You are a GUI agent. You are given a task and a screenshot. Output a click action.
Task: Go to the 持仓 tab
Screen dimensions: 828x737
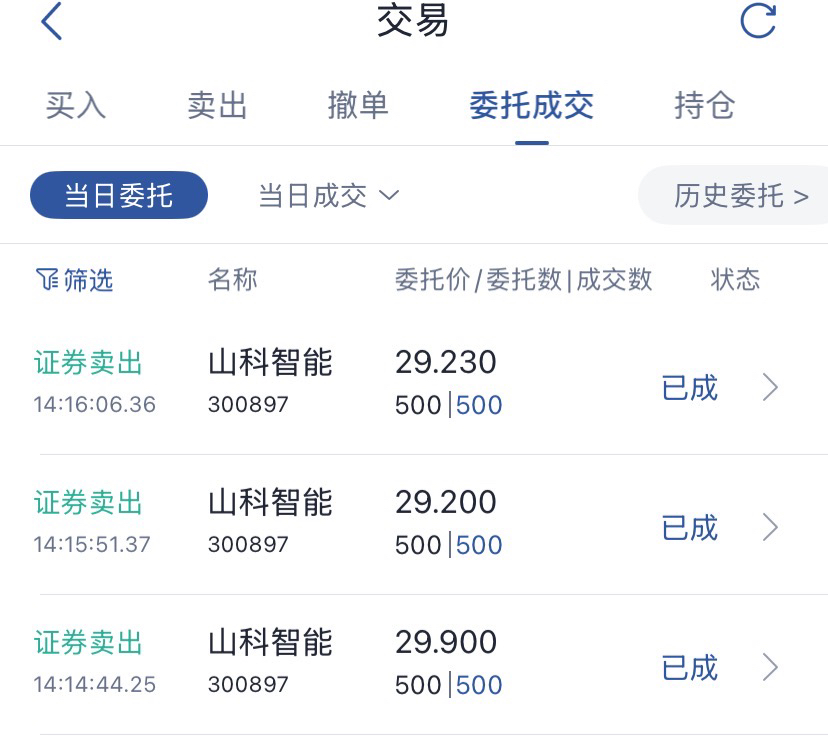(704, 105)
